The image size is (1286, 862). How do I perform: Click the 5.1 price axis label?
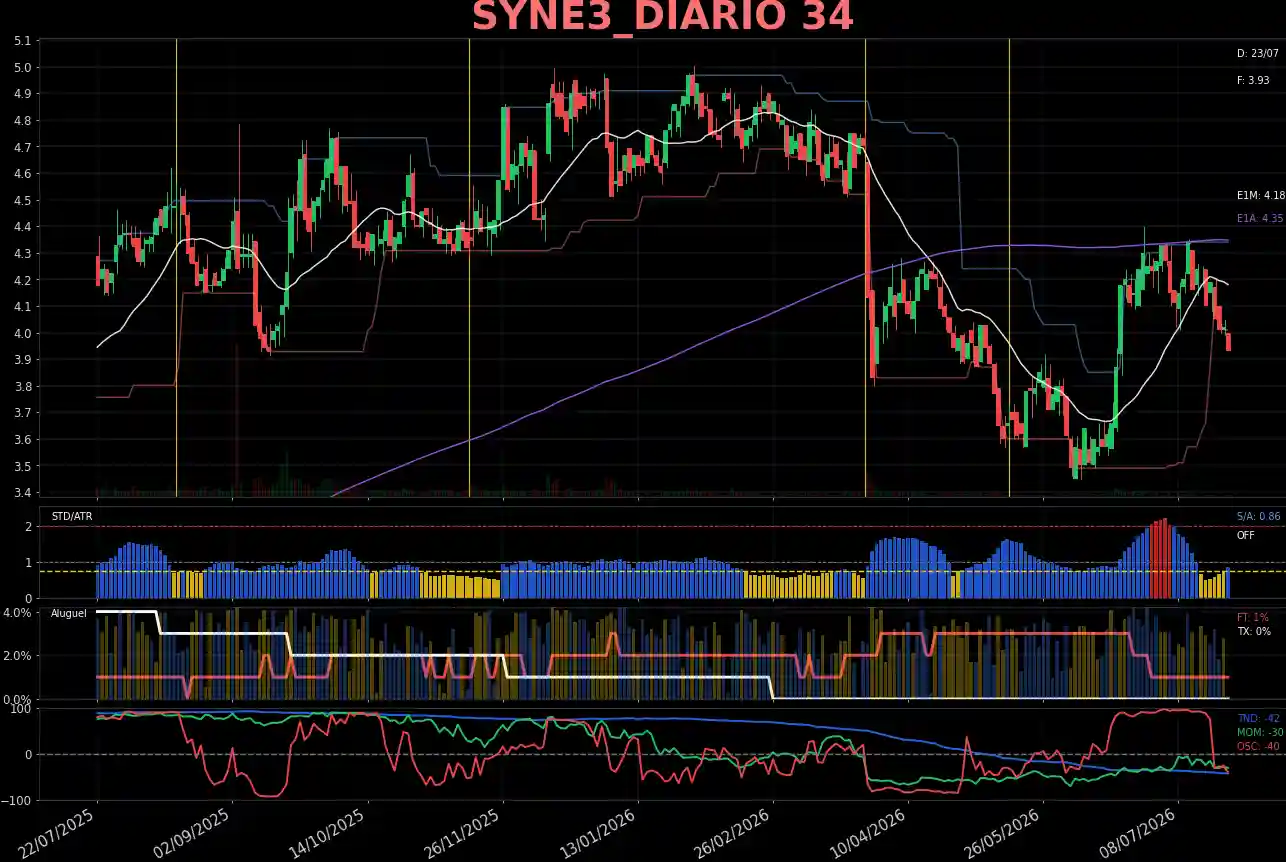[x=22, y=41]
